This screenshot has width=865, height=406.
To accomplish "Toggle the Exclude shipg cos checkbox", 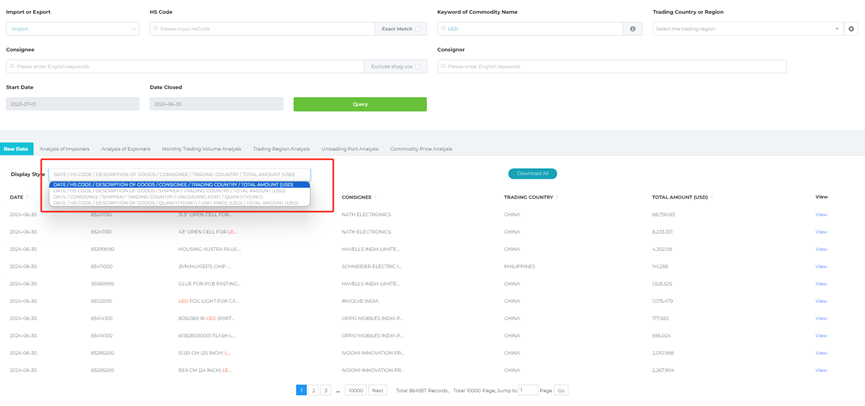I will (x=418, y=67).
